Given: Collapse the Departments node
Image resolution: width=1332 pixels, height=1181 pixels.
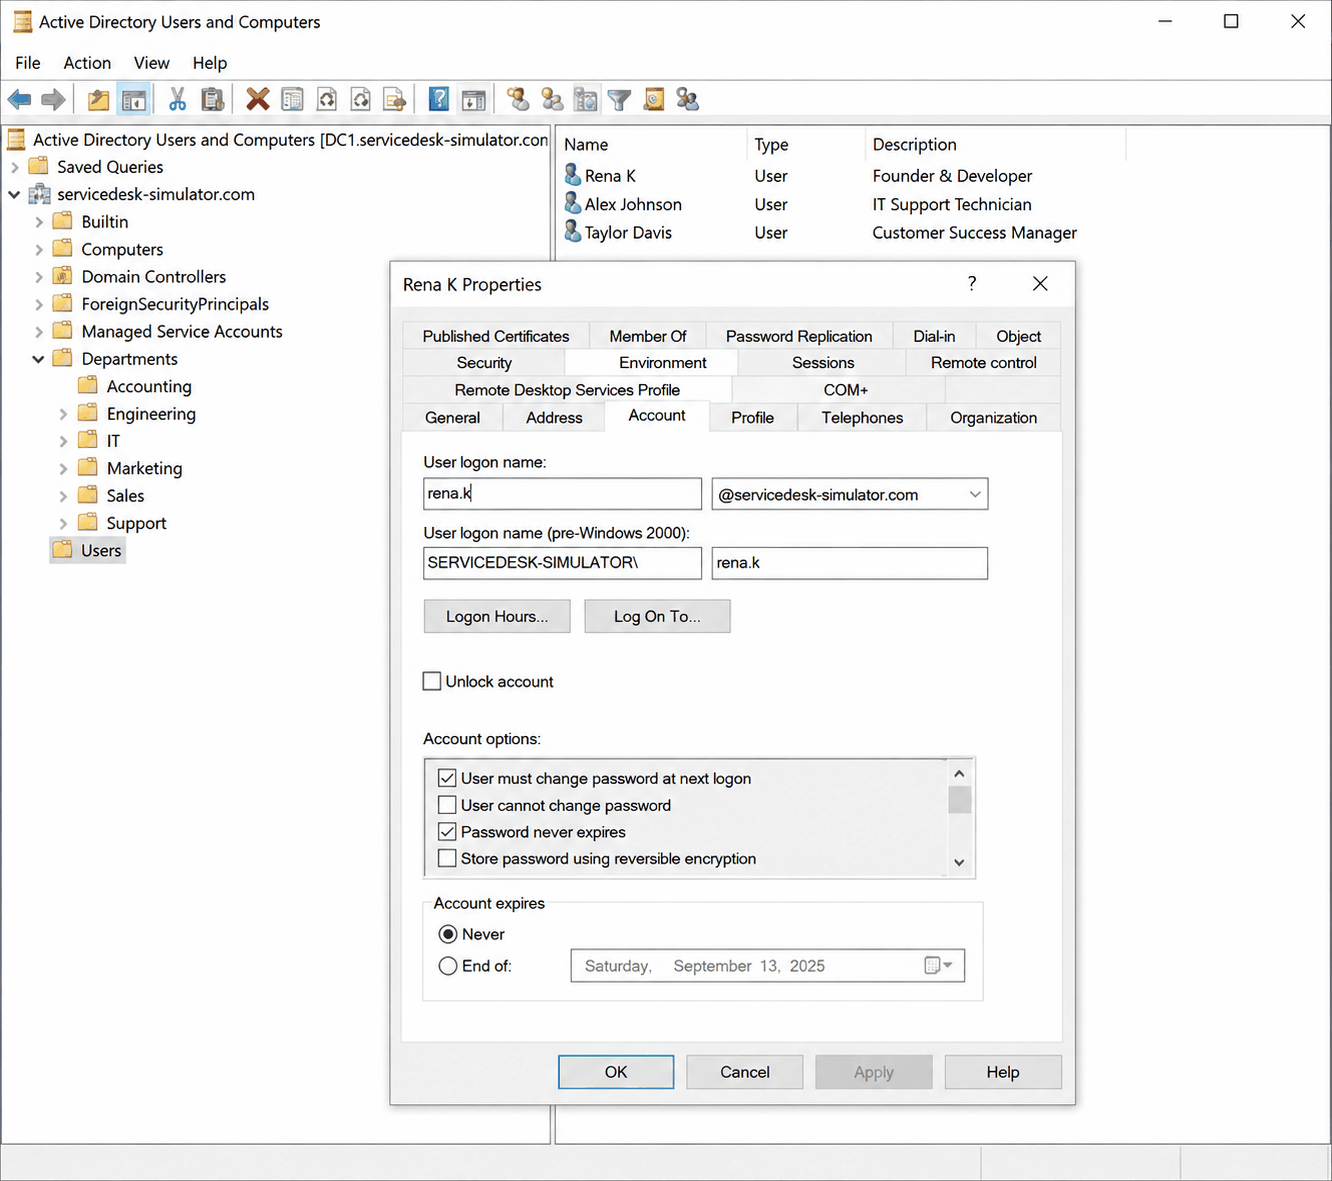Looking at the screenshot, I should point(39,359).
